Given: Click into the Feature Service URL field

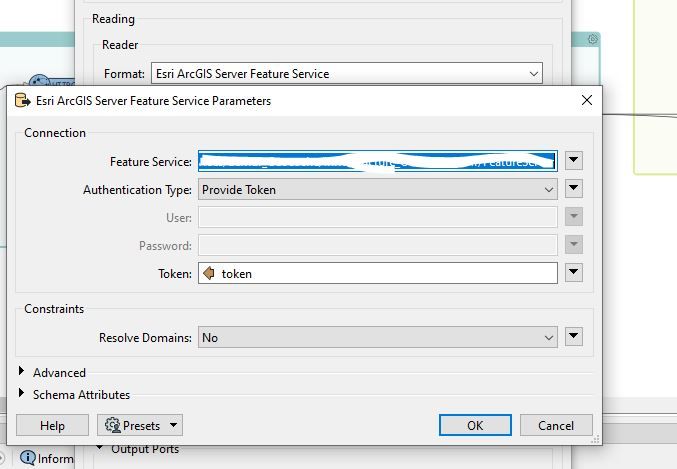Looking at the screenshot, I should tap(376, 160).
